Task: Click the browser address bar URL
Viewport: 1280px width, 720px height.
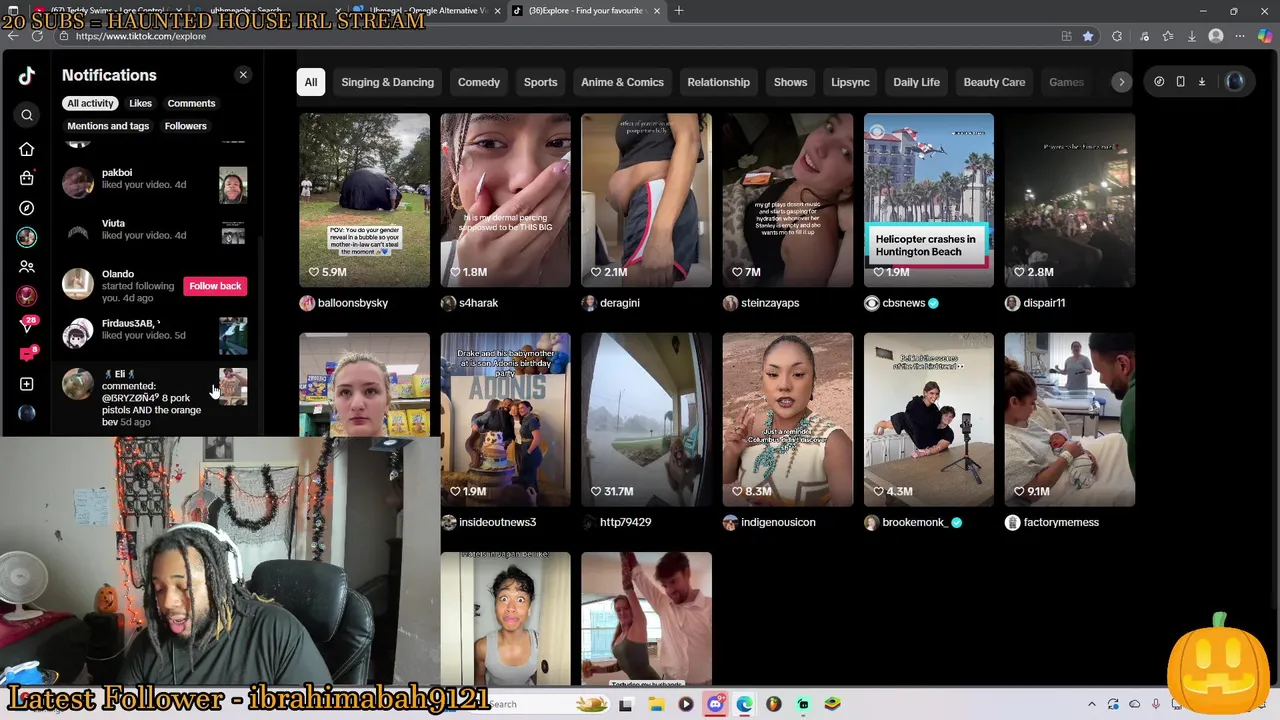Action: point(140,36)
